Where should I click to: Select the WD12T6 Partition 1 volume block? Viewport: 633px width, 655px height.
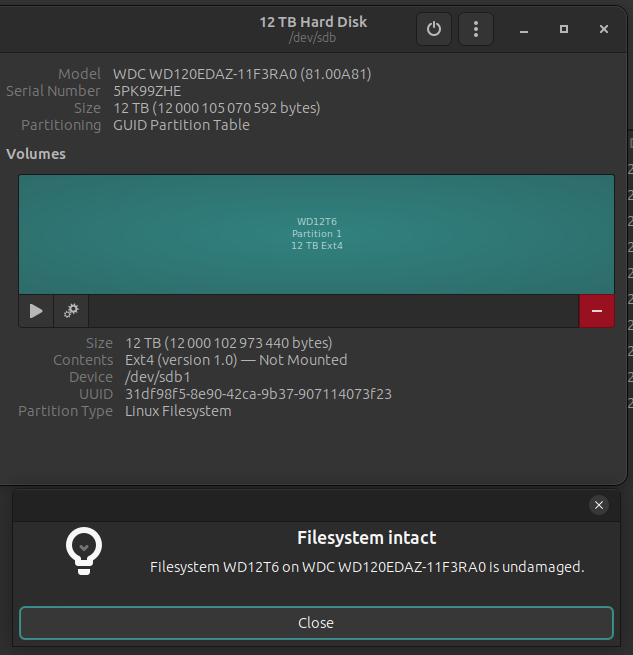tap(316, 234)
